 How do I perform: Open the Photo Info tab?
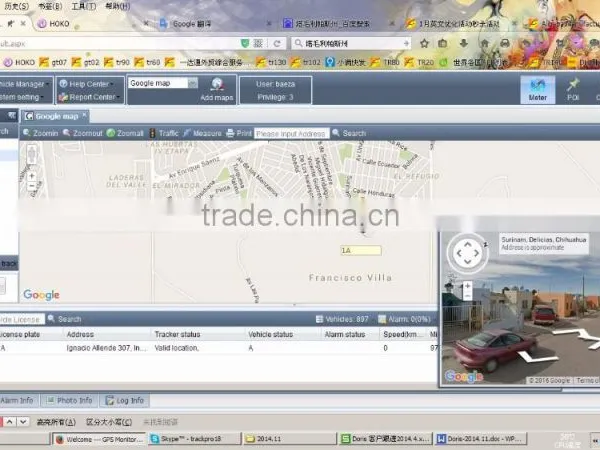[70, 400]
